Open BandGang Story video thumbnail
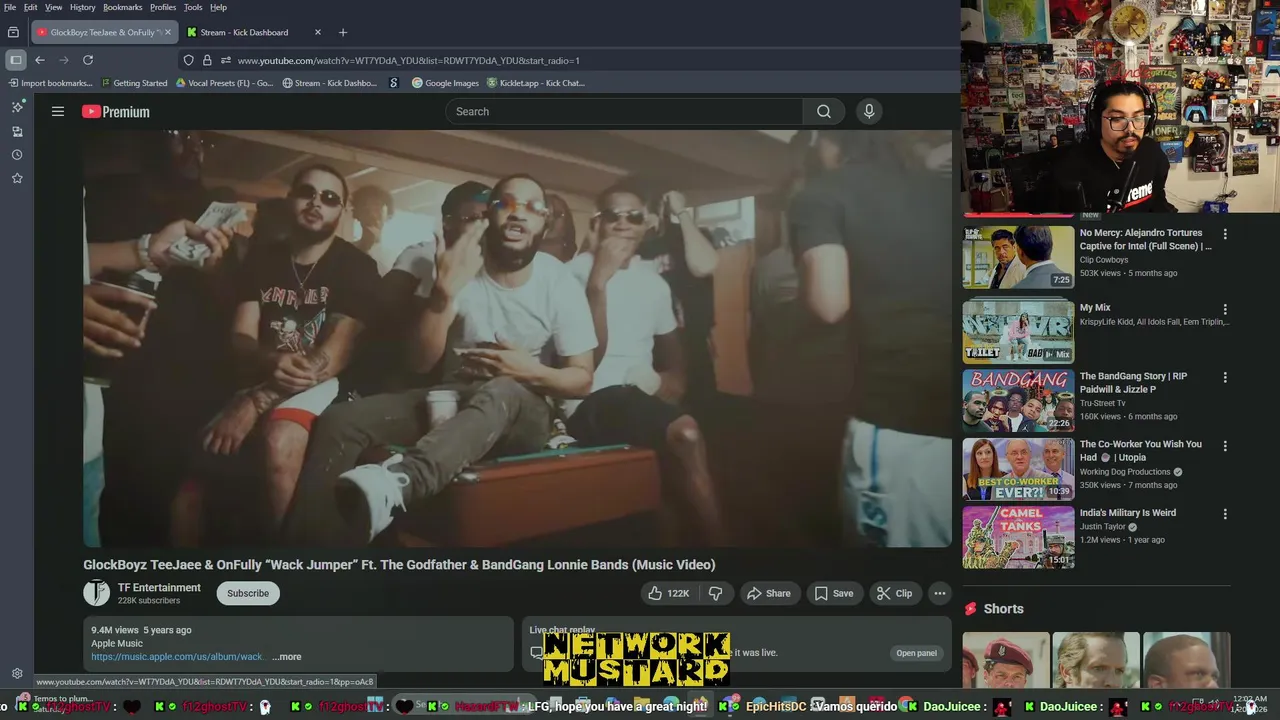 coord(1018,400)
